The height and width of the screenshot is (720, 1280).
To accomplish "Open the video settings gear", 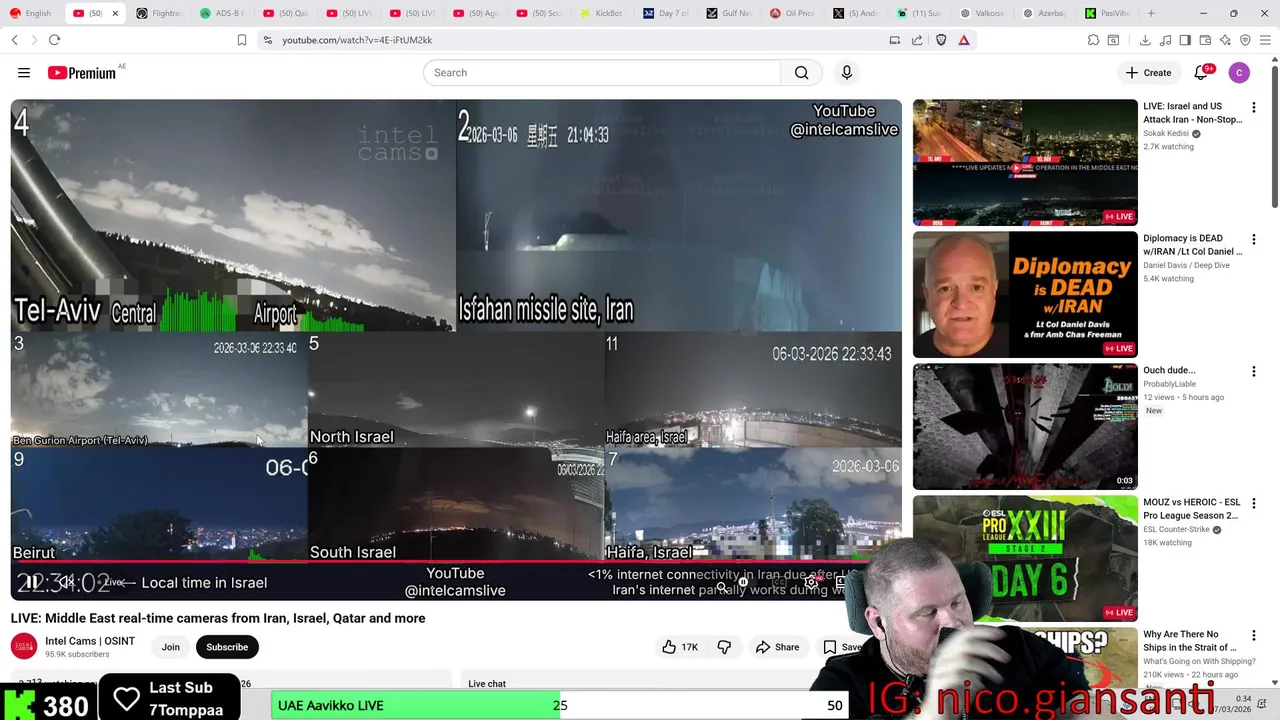I will pyautogui.click(x=812, y=582).
